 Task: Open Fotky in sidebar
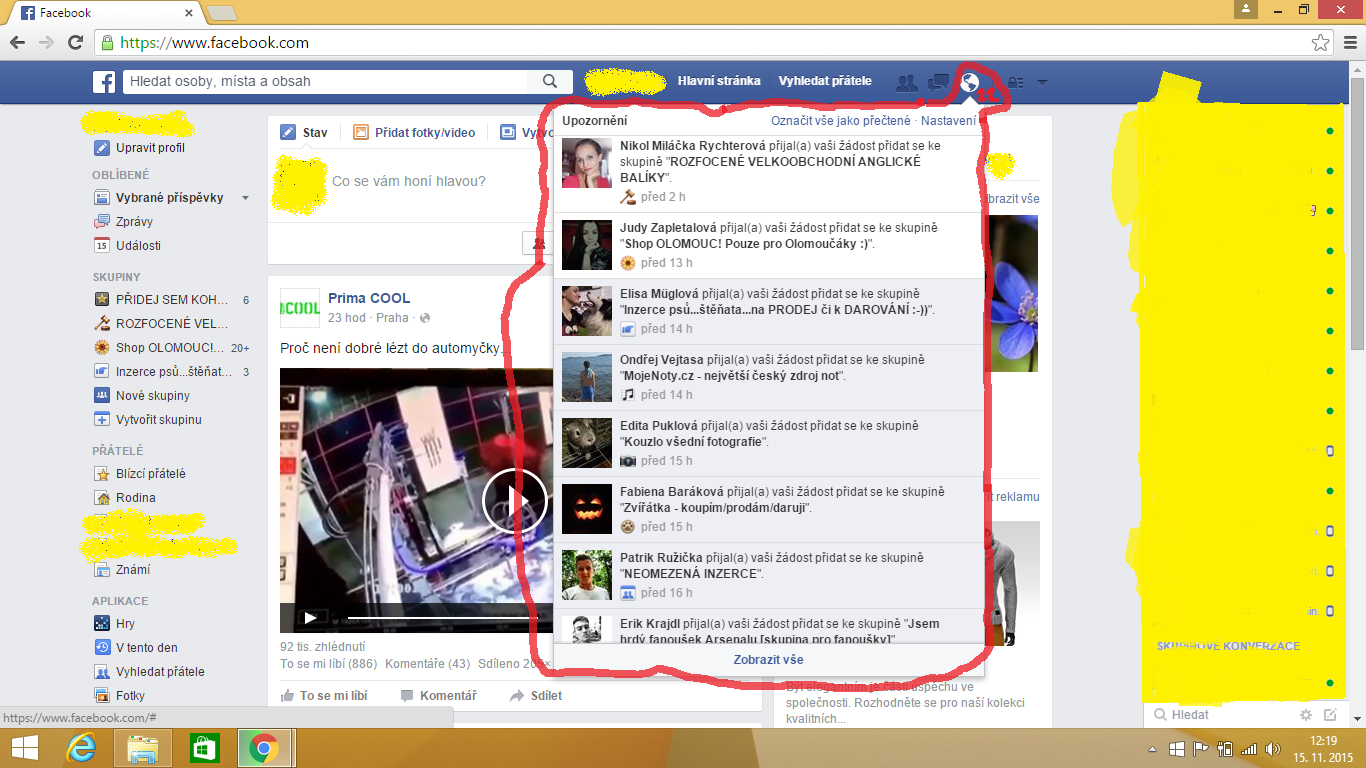tap(130, 696)
